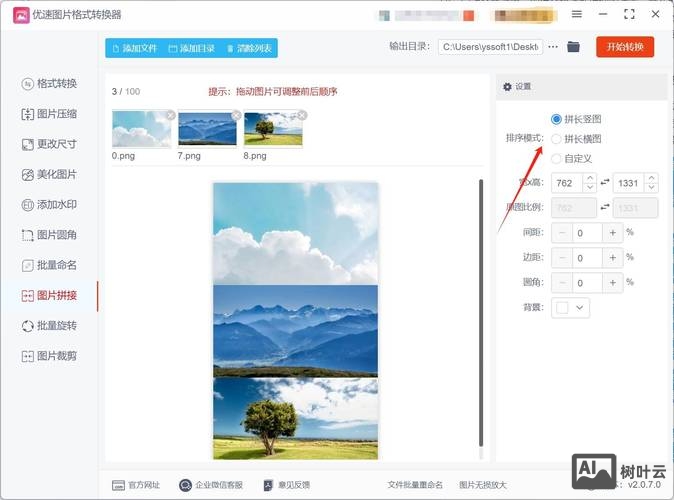
Task: Click the width field showing 762
Action: coord(567,183)
